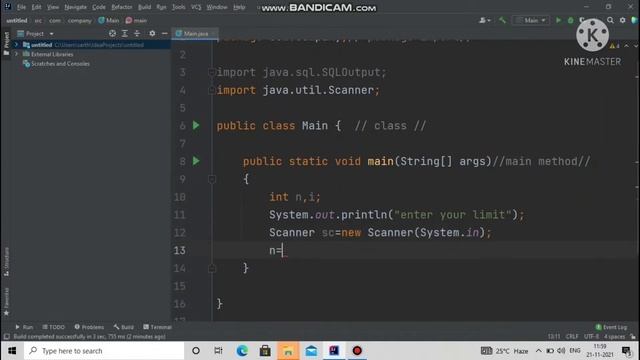This screenshot has width=640, height=360.
Task: Open the user account icon in toolbar
Action: (x=484, y=20)
